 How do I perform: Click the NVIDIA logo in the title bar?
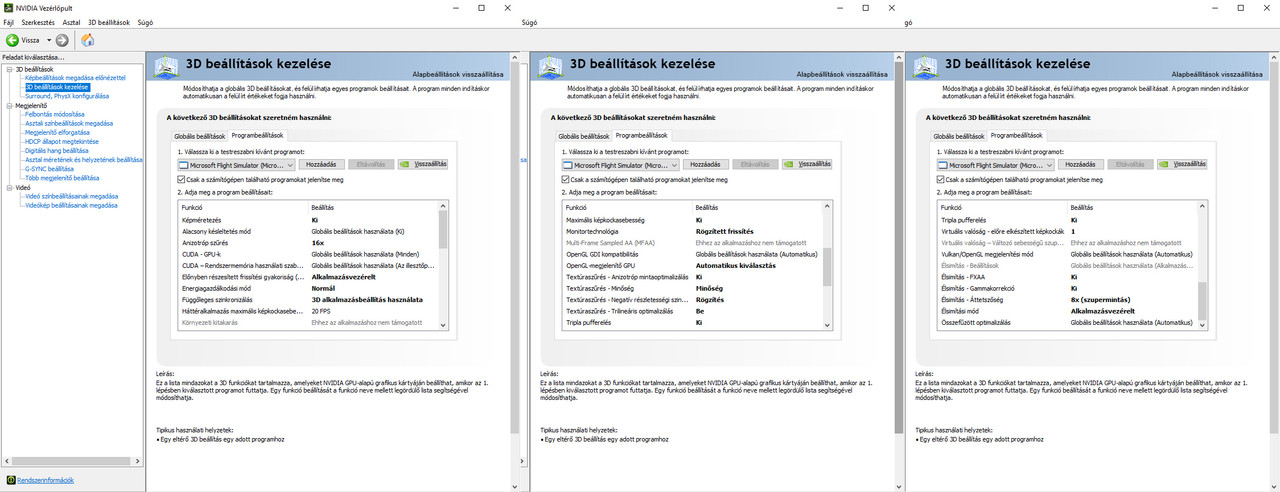(7, 7)
